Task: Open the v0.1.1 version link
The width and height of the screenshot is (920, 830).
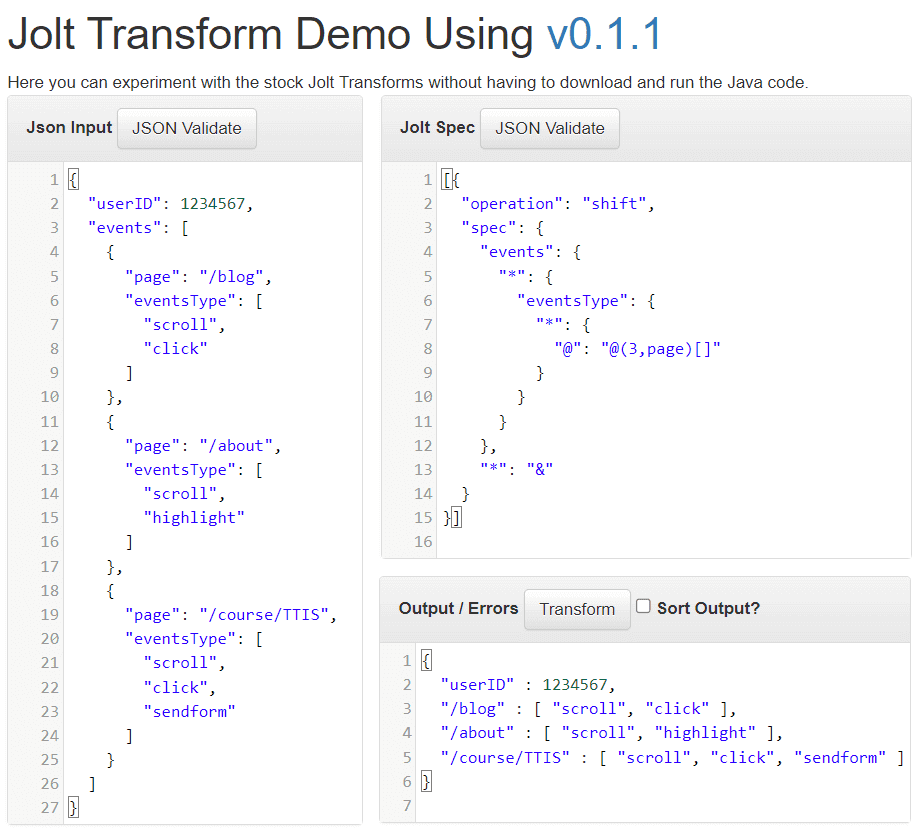Action: tap(605, 34)
